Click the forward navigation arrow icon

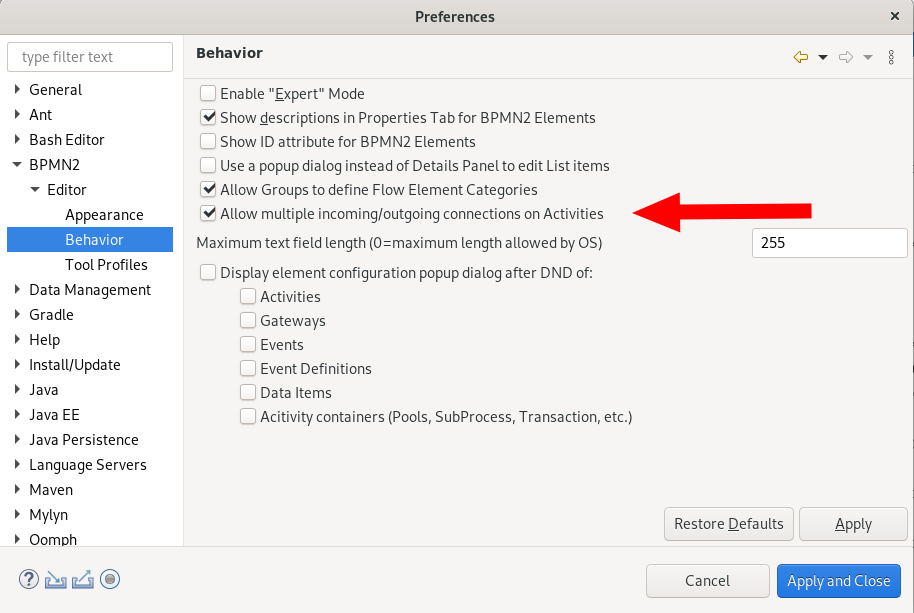pos(846,57)
